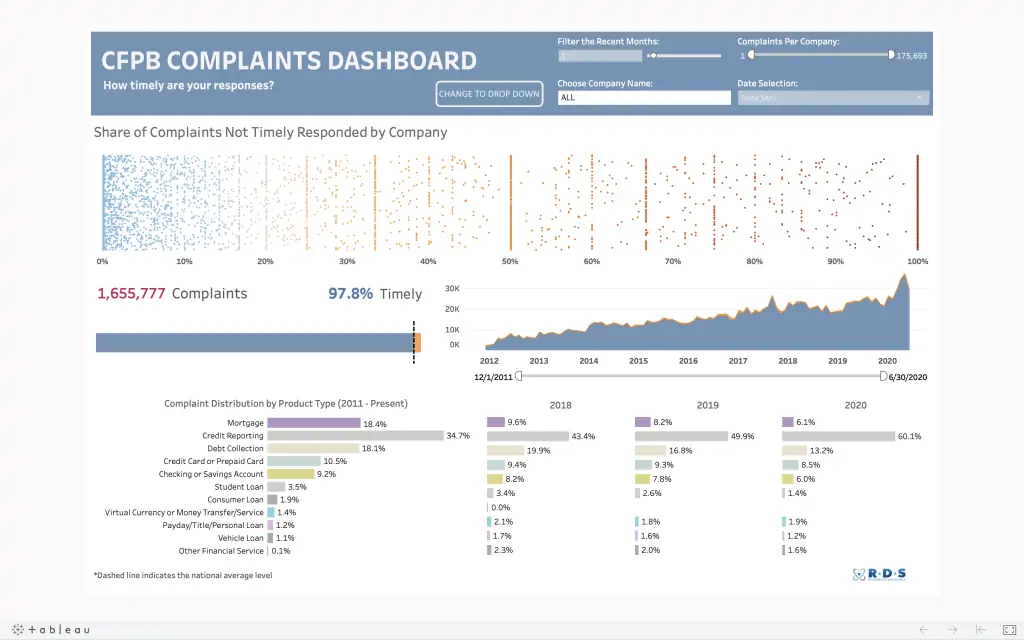Image resolution: width=1024 pixels, height=640 pixels.
Task: Click the blue timely complaints progress bar
Action: (255, 343)
